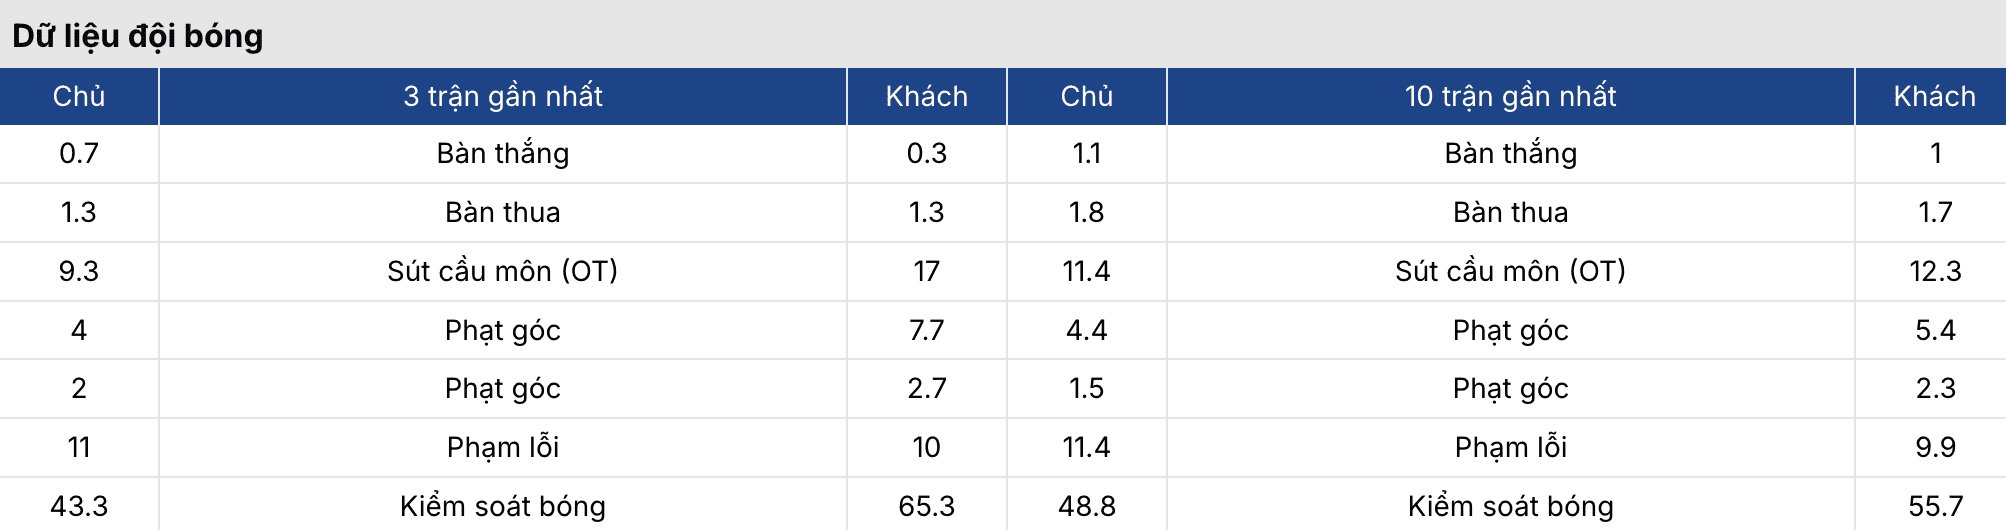Click the 7.7 corner kicks value

tap(926, 330)
